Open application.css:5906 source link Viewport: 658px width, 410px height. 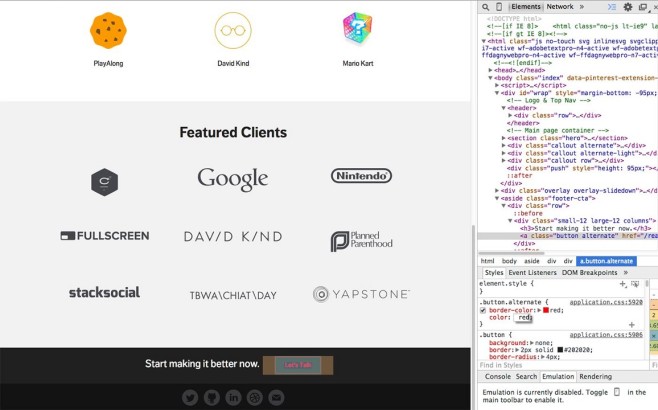[x=606, y=335]
